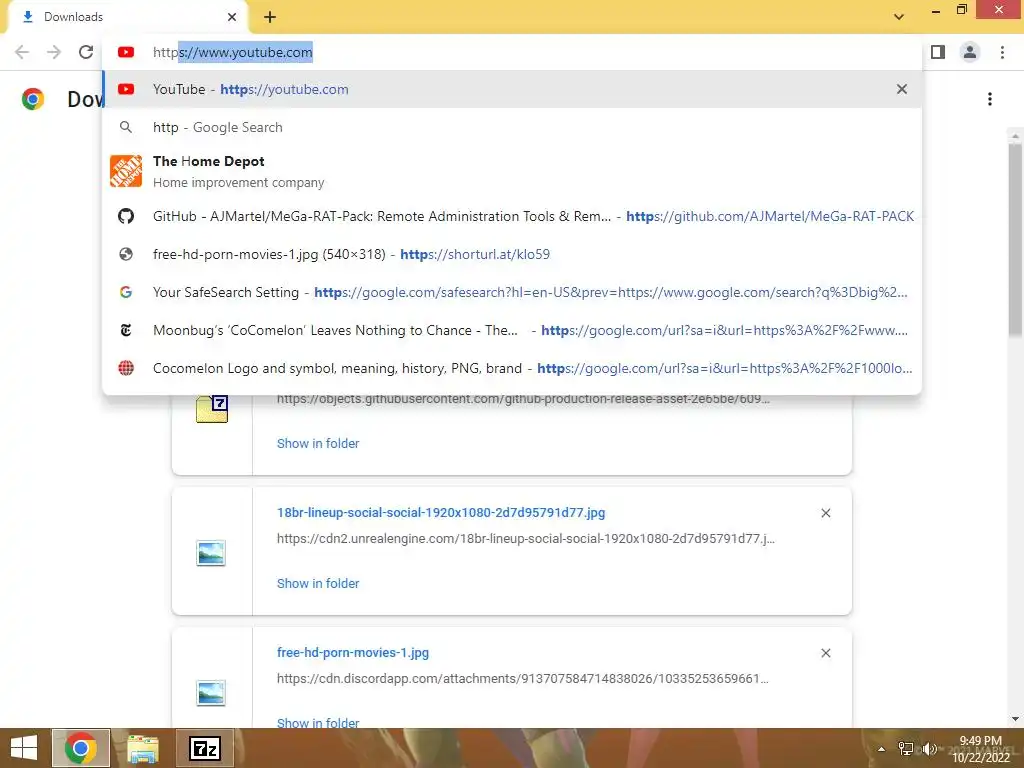Click the forward navigation arrow

tap(54, 52)
